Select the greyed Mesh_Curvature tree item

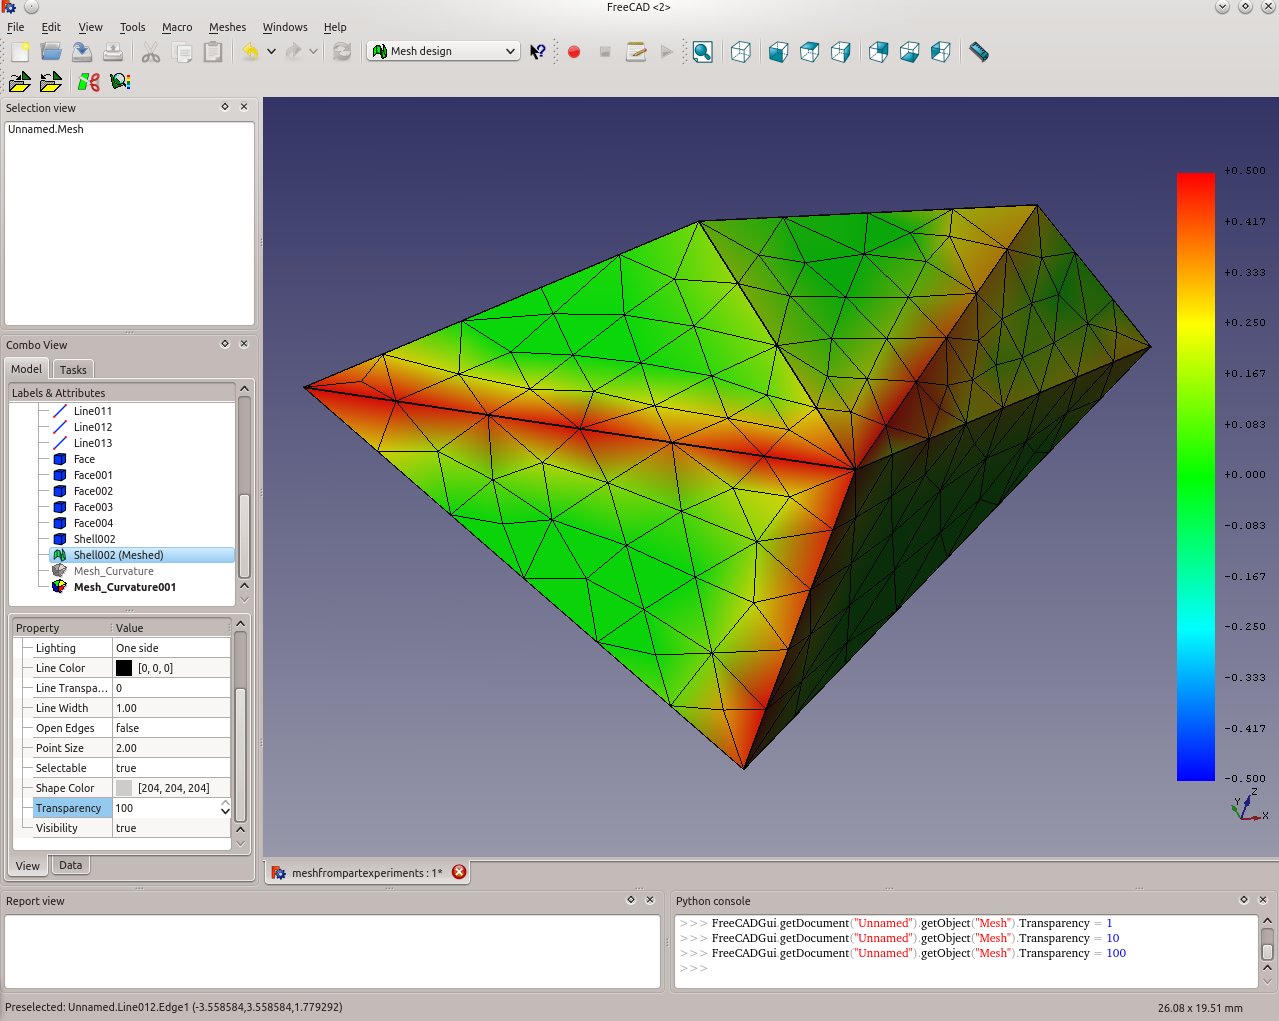pyautogui.click(x=113, y=571)
